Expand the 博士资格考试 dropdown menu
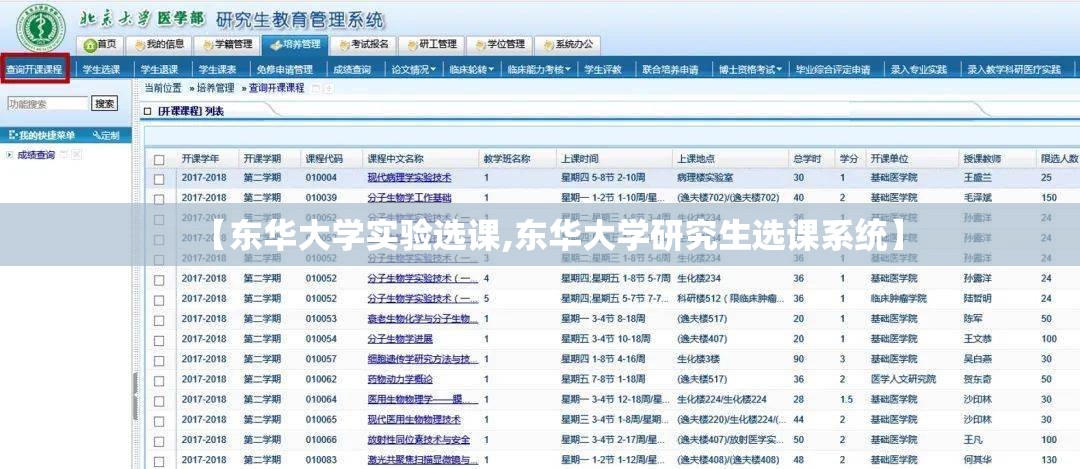The image size is (1080, 469). [750, 70]
